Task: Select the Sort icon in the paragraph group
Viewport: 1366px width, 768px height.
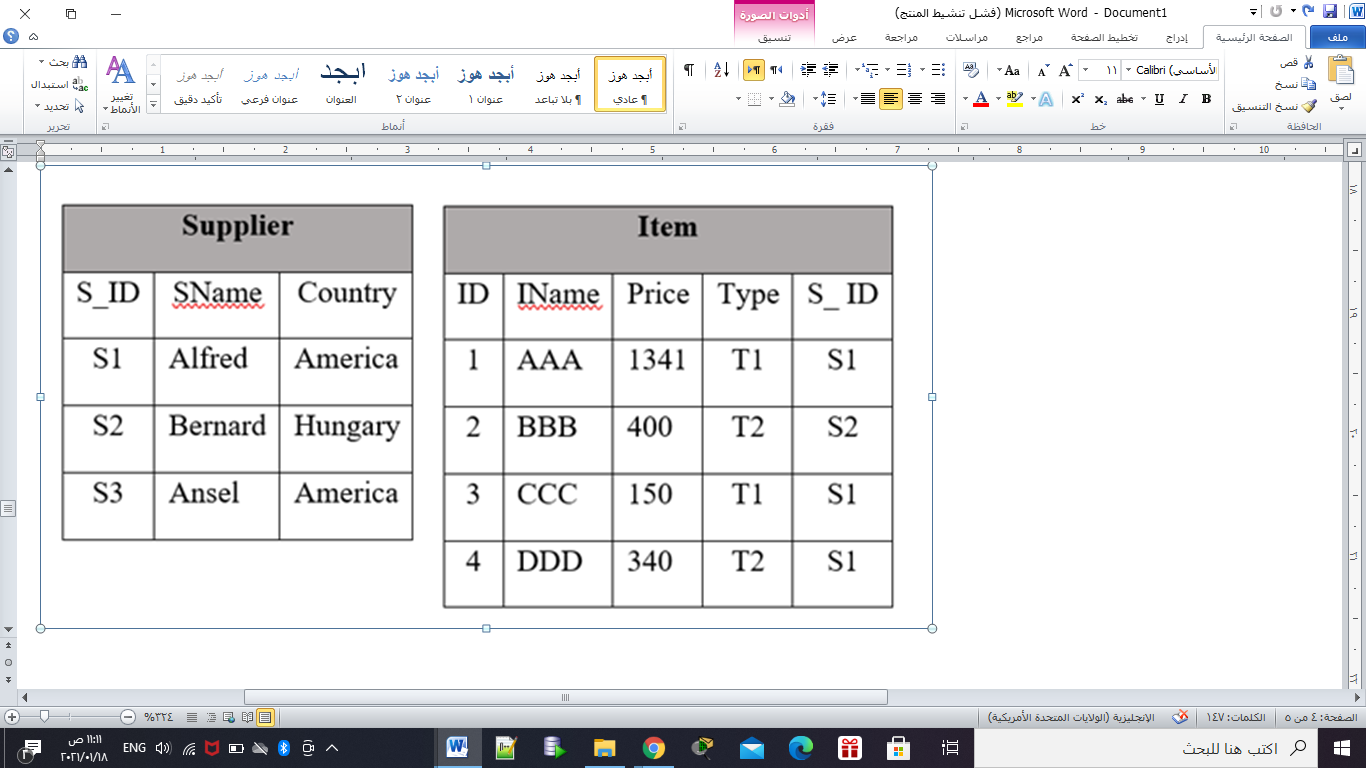Action: (719, 69)
